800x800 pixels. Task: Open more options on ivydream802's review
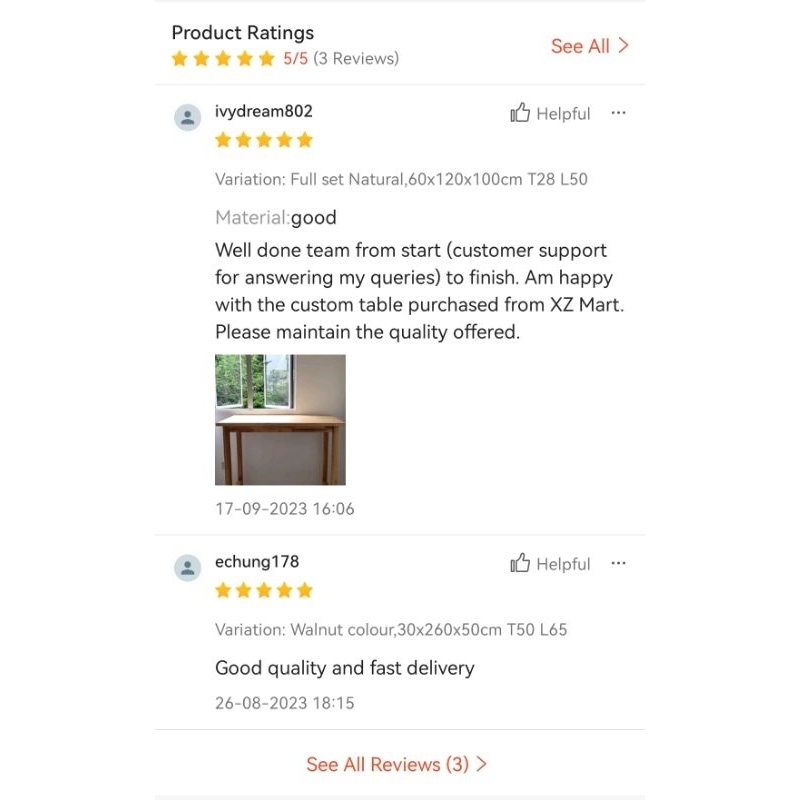pos(618,113)
